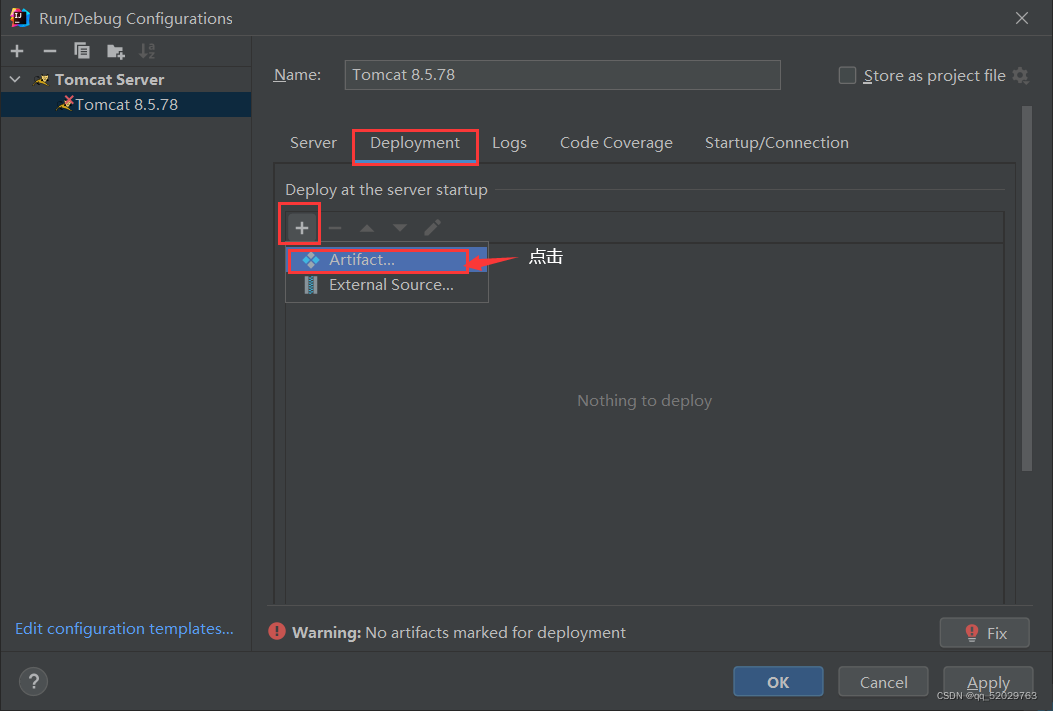Click the IntelliJ logo in title bar
This screenshot has width=1053, height=711.
(x=20, y=18)
